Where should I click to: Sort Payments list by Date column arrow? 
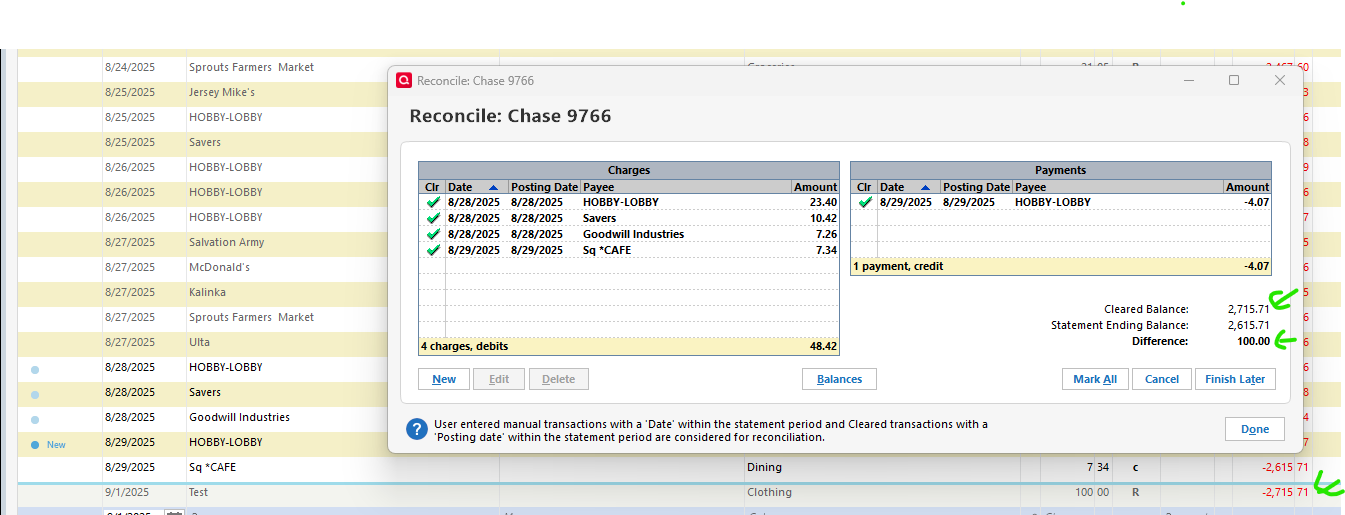[x=925, y=187]
